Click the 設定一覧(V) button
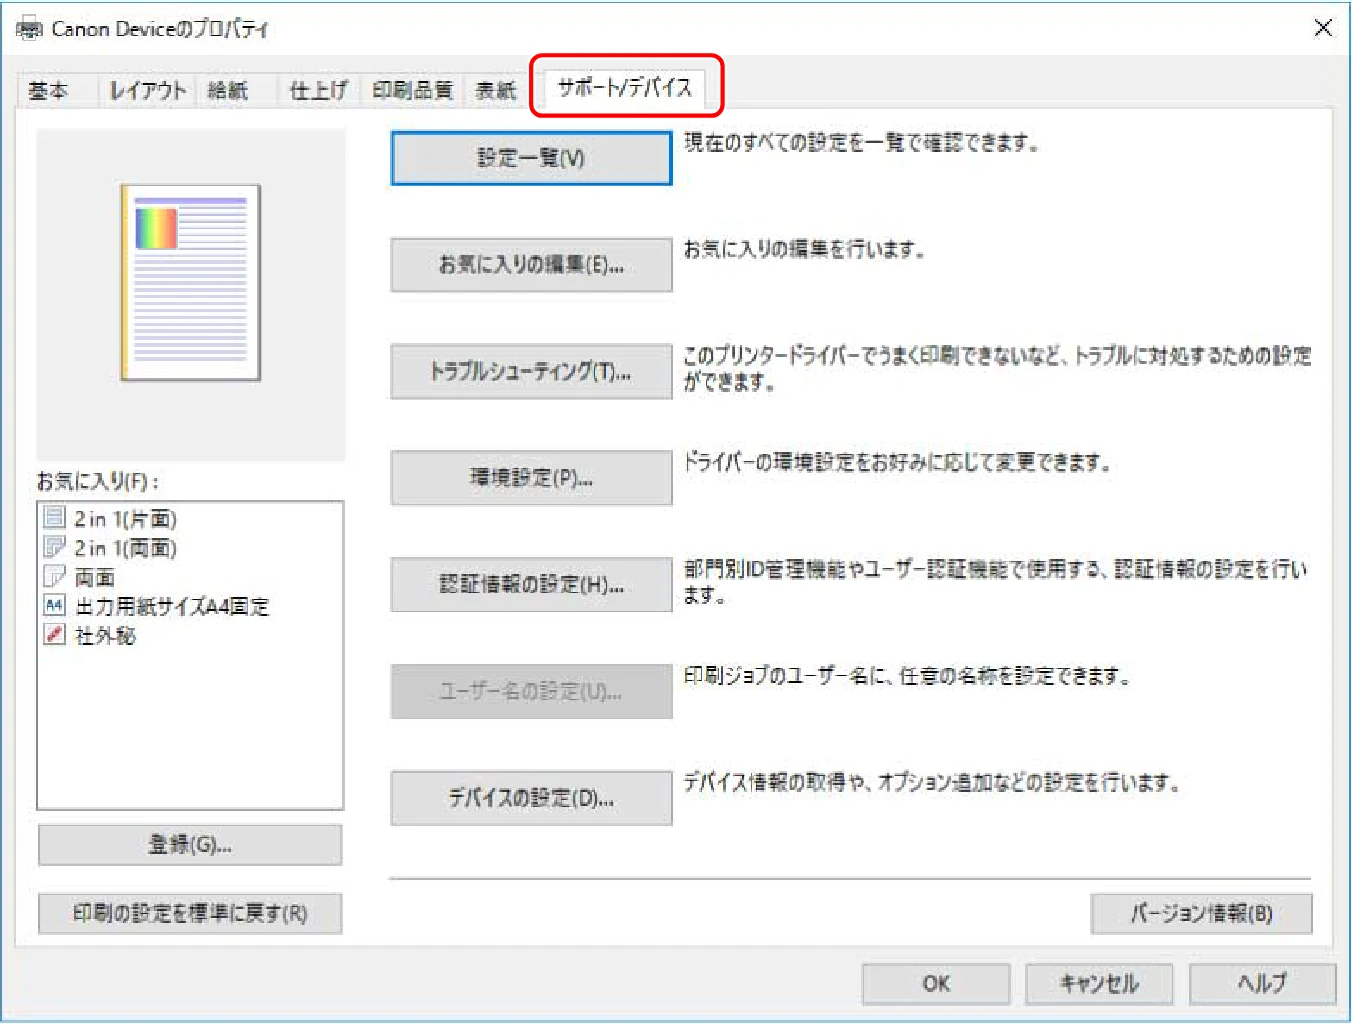This screenshot has height=1024, width=1352. tap(531, 158)
